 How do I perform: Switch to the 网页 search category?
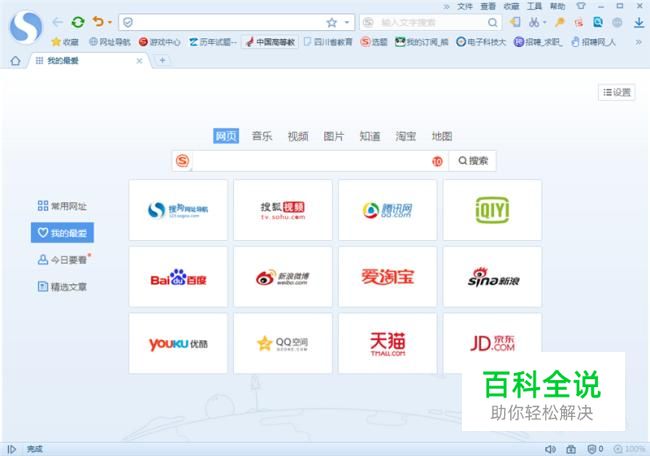click(x=226, y=136)
